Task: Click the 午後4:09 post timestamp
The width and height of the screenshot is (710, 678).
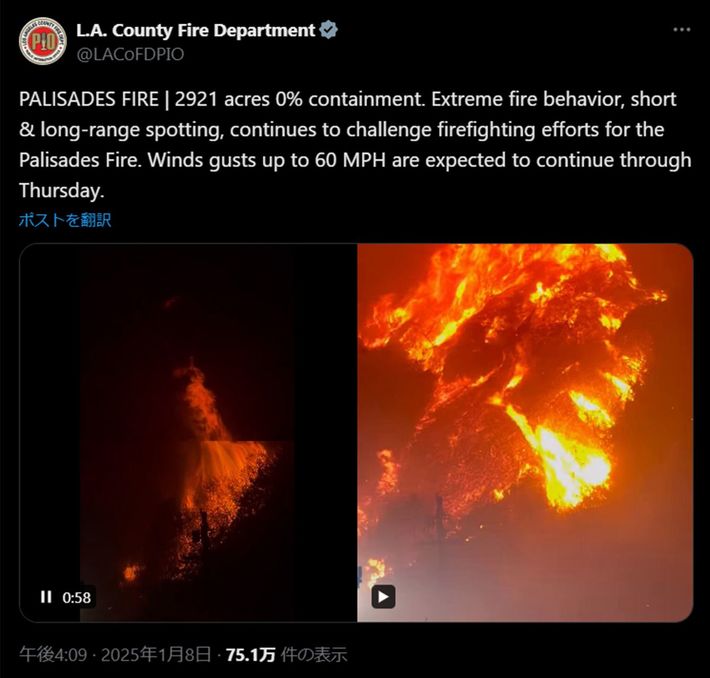Action: (53, 654)
